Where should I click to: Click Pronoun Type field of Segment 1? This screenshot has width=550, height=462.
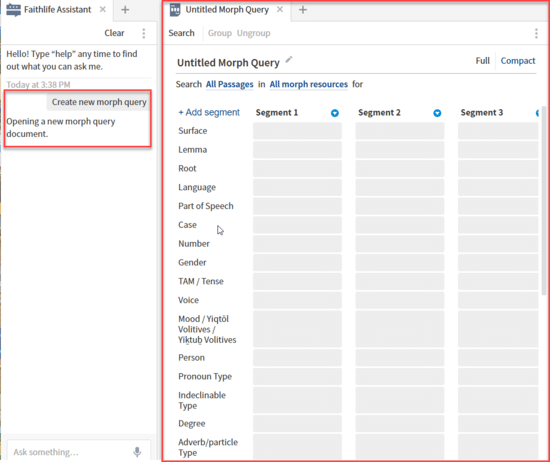[x=297, y=376]
